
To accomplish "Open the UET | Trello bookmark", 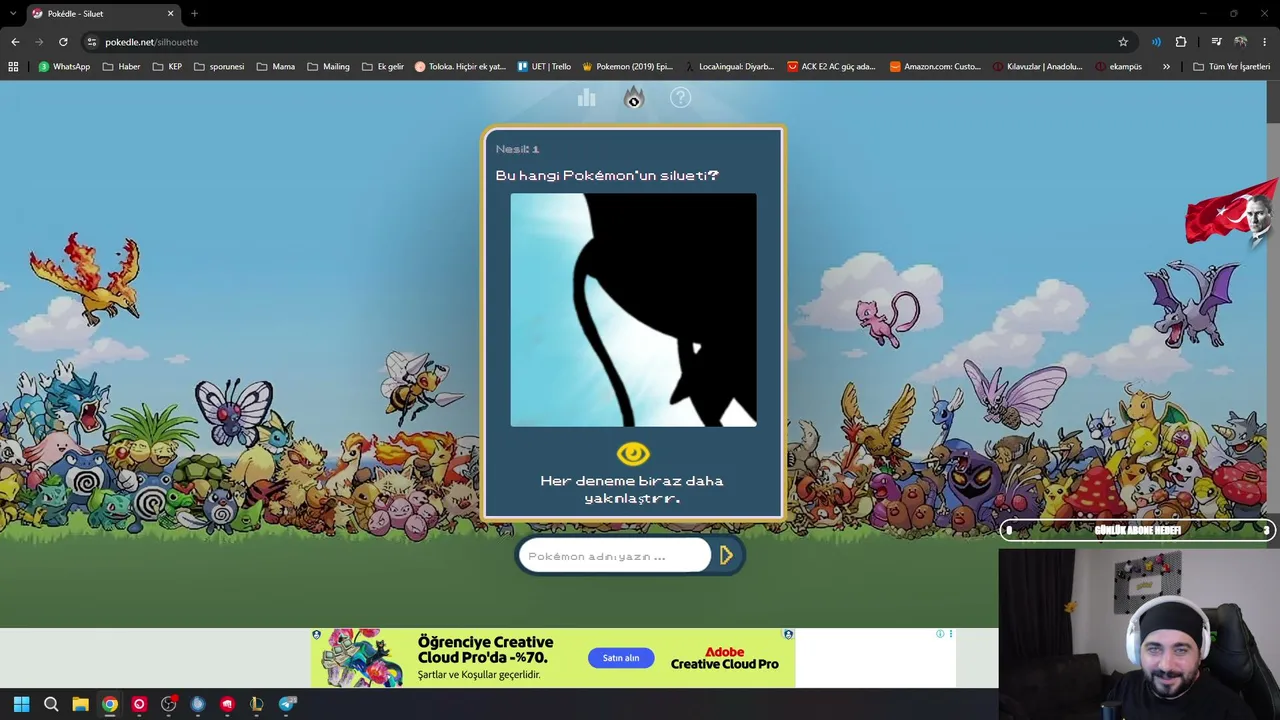I will (x=544, y=67).
